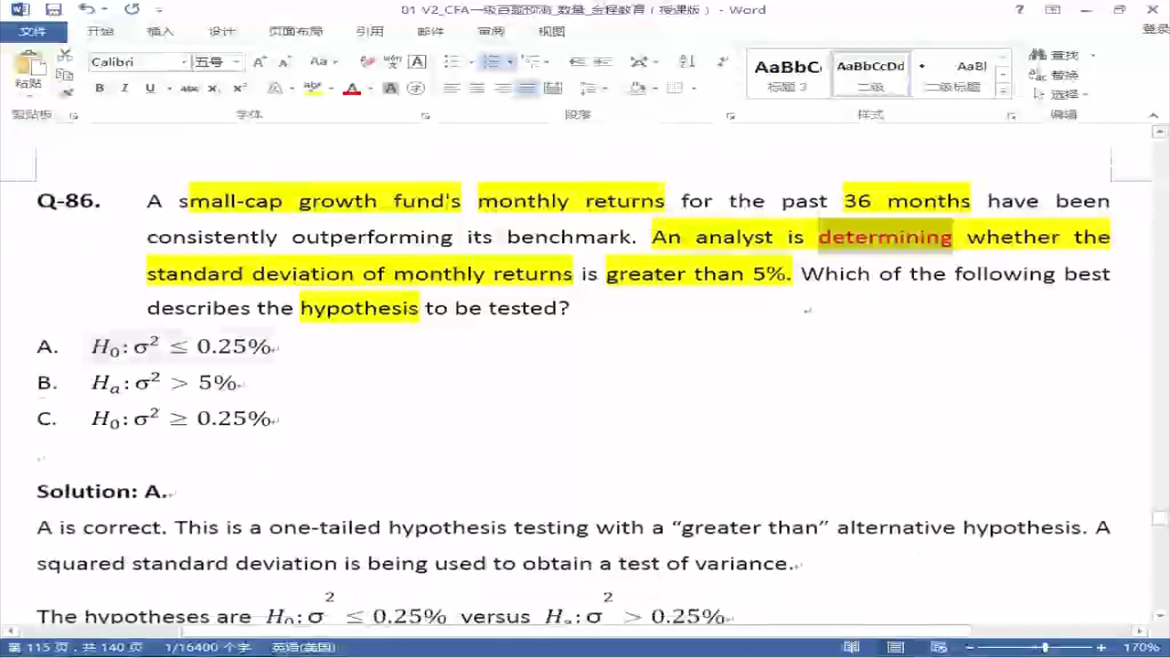The height and width of the screenshot is (658, 1170).
Task: Click the Sort (A-Z) icon
Action: (x=686, y=62)
